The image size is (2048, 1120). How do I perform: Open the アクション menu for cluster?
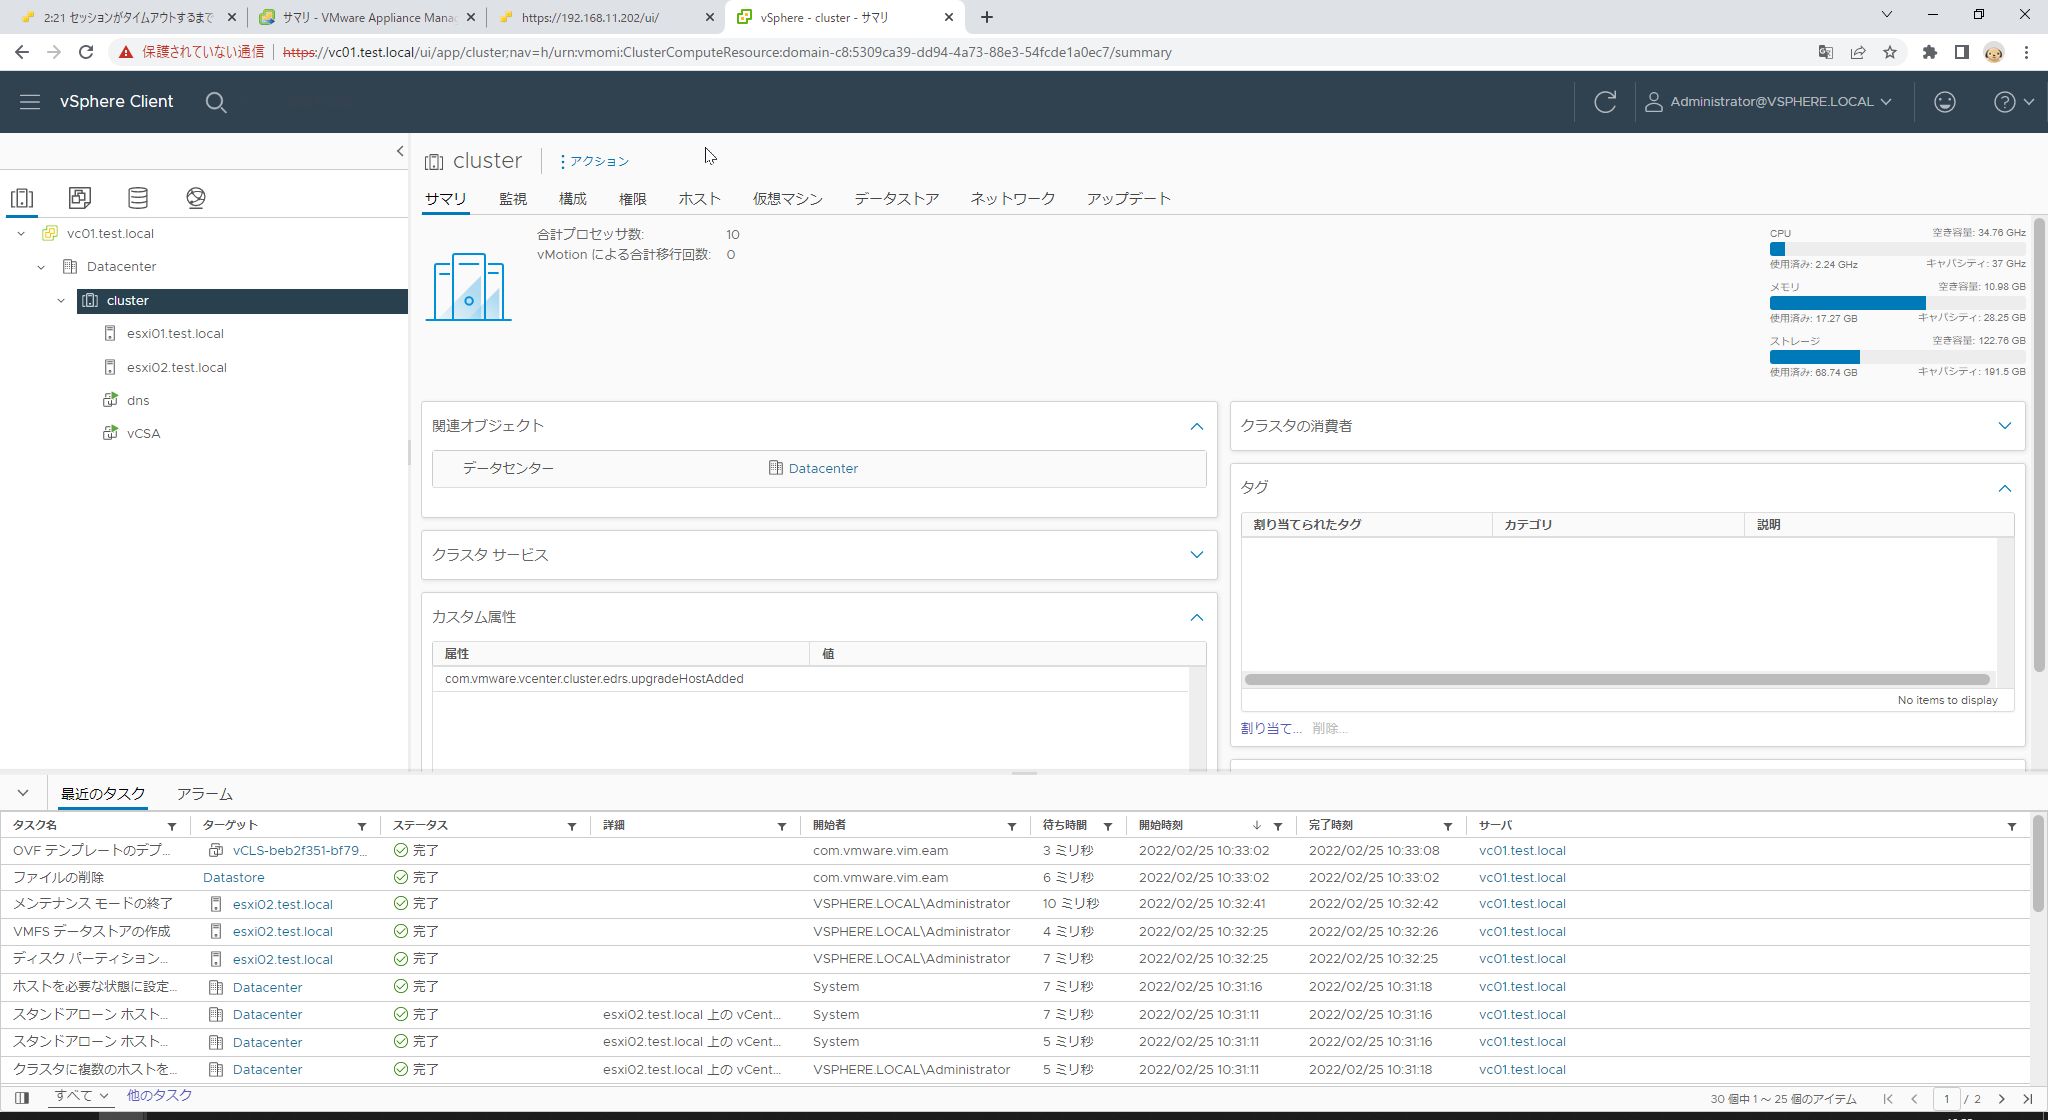pyautogui.click(x=594, y=161)
